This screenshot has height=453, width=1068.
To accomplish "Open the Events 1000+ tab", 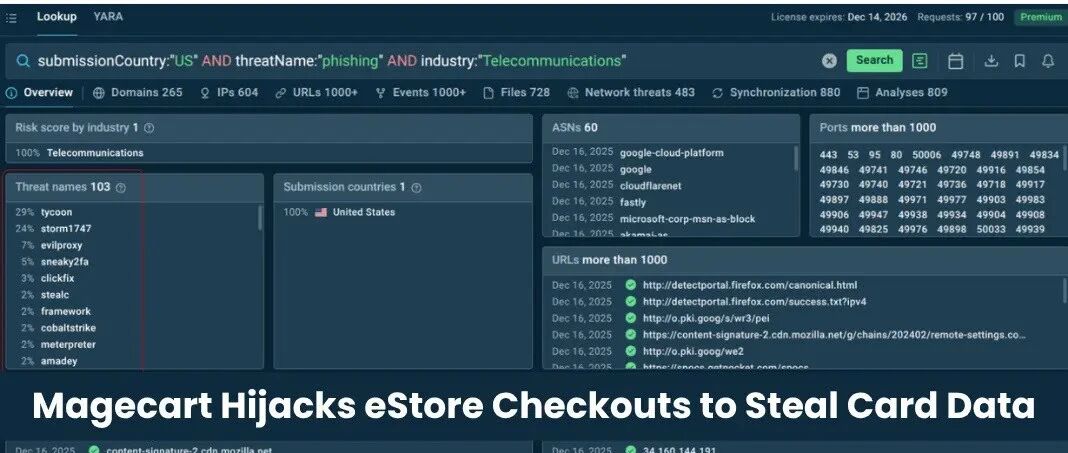I will coord(420,93).
